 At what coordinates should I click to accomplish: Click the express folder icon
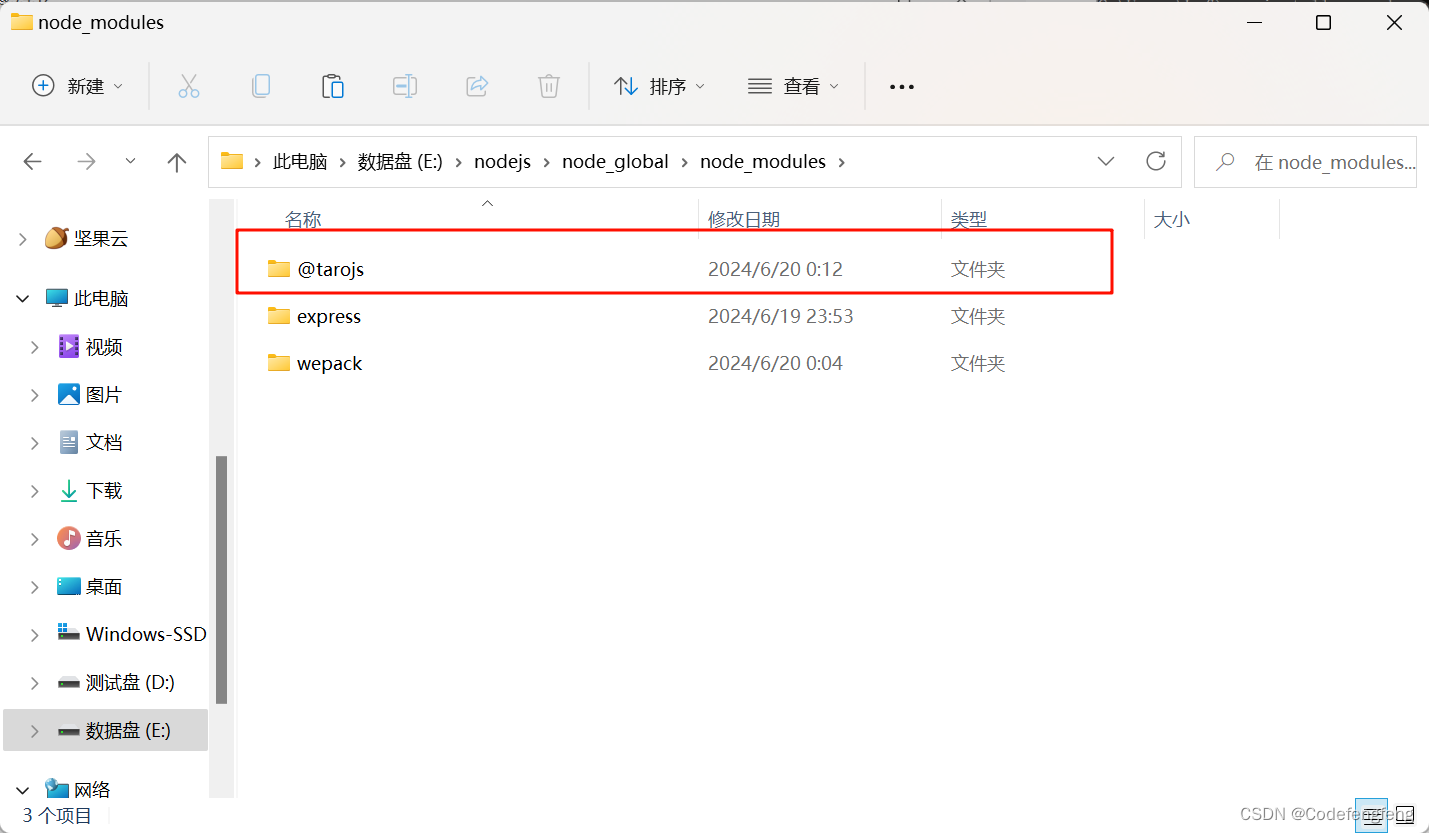(x=279, y=315)
